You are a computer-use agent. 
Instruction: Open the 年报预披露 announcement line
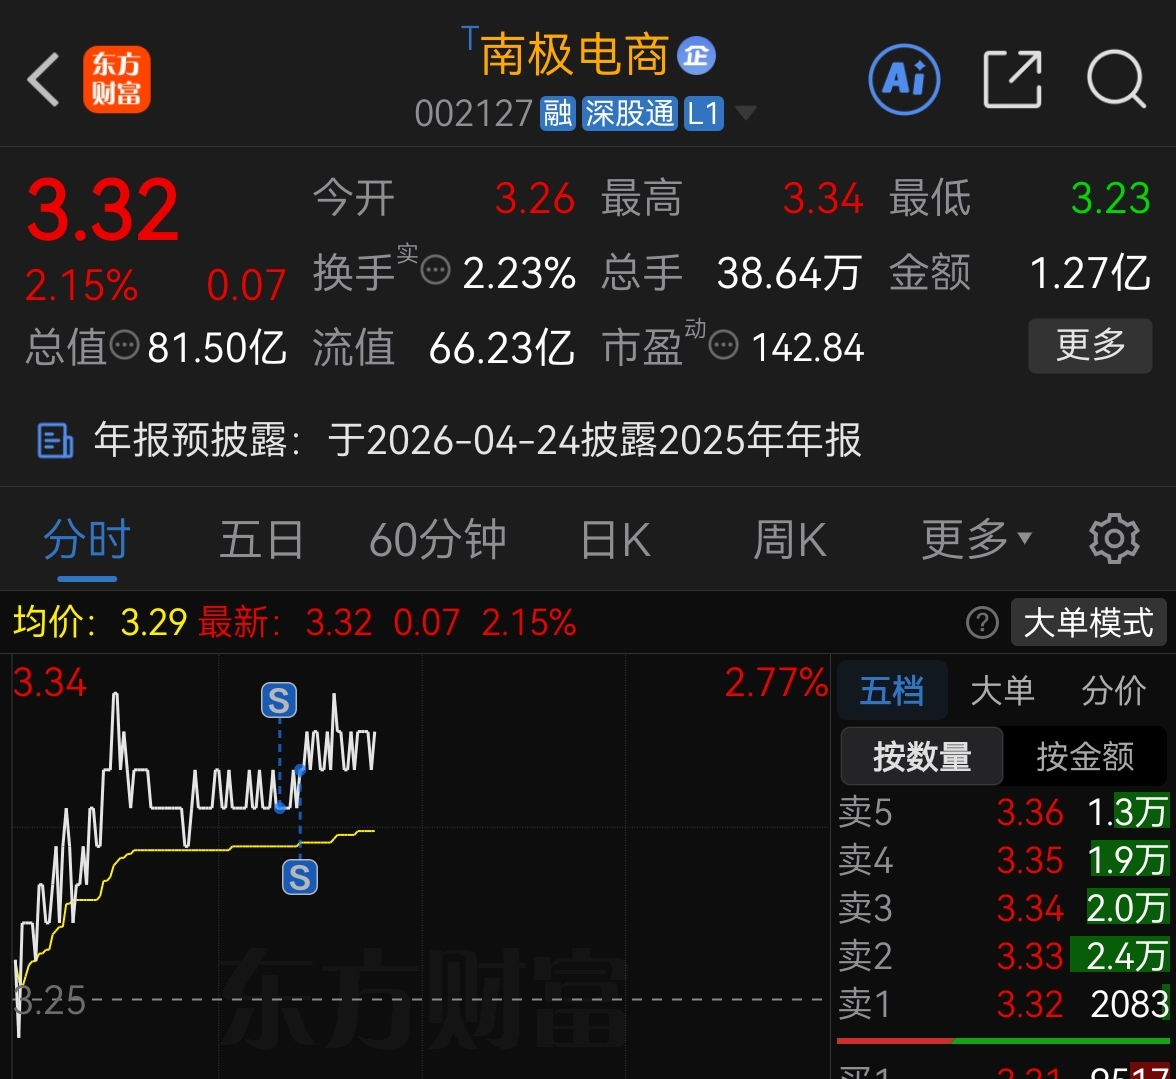click(478, 440)
